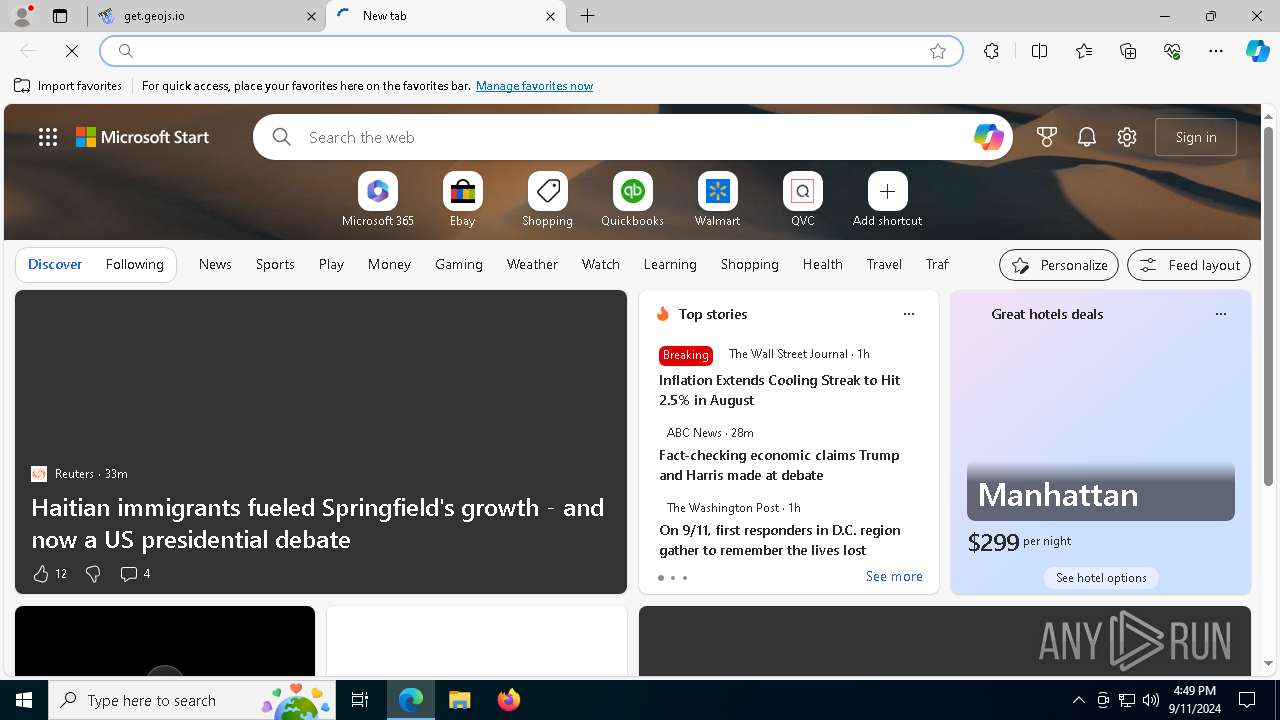The height and width of the screenshot is (720, 1280).
Task: Open the Play category
Action: click(331, 264)
